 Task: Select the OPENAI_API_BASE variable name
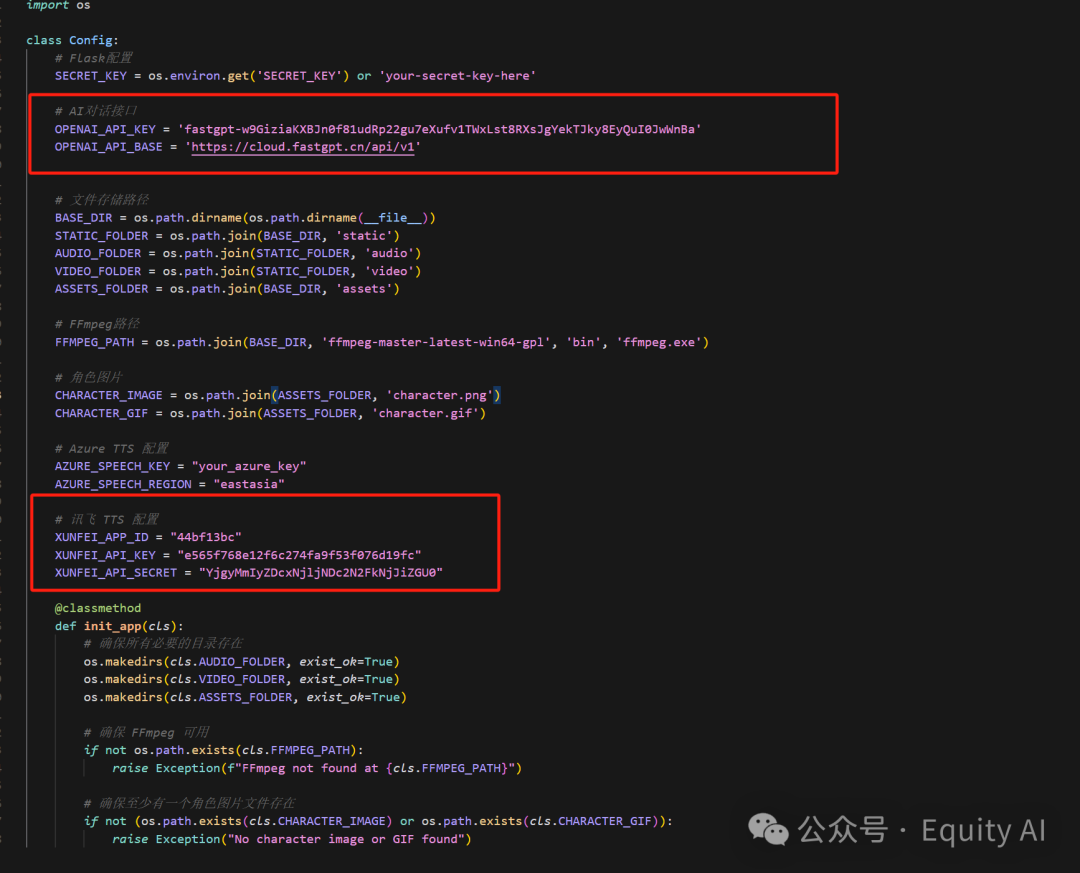coord(109,147)
